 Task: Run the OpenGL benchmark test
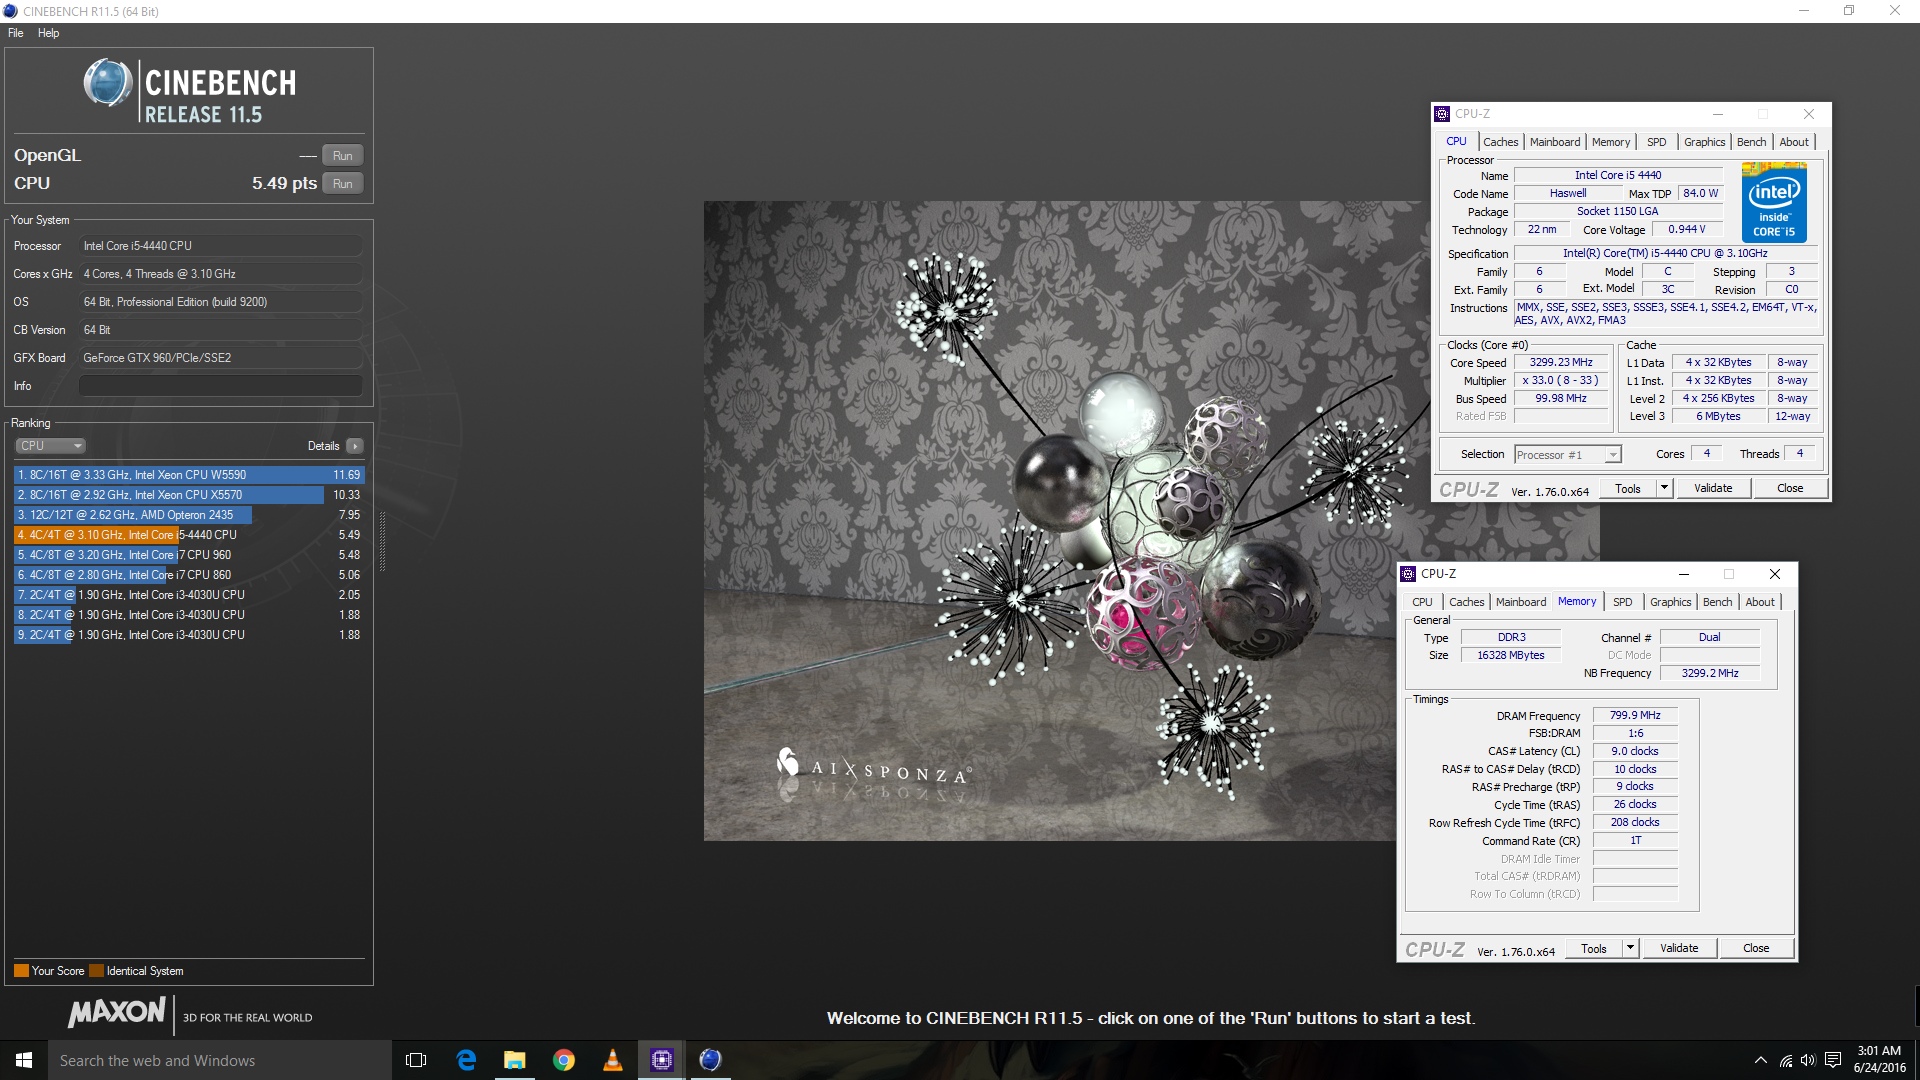342,156
